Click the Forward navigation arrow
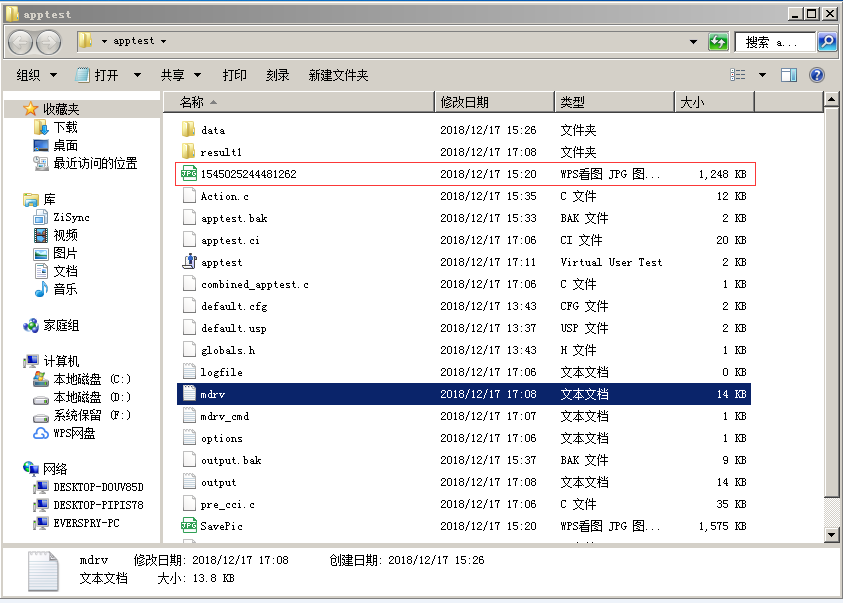The height and width of the screenshot is (603, 843). 49,42
